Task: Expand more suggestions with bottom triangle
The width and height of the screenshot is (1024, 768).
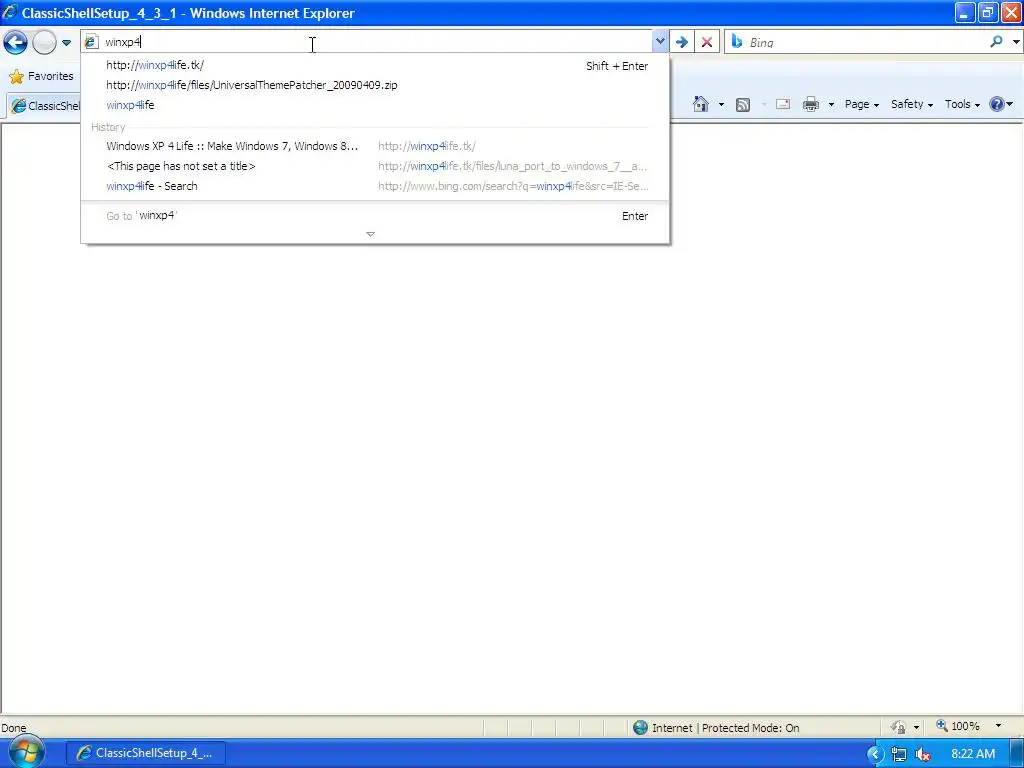Action: [x=370, y=234]
